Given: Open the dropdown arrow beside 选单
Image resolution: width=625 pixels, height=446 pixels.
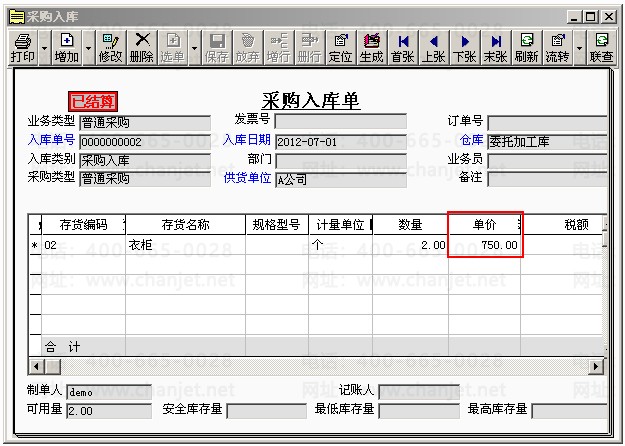Looking at the screenshot, I should pyautogui.click(x=195, y=48).
